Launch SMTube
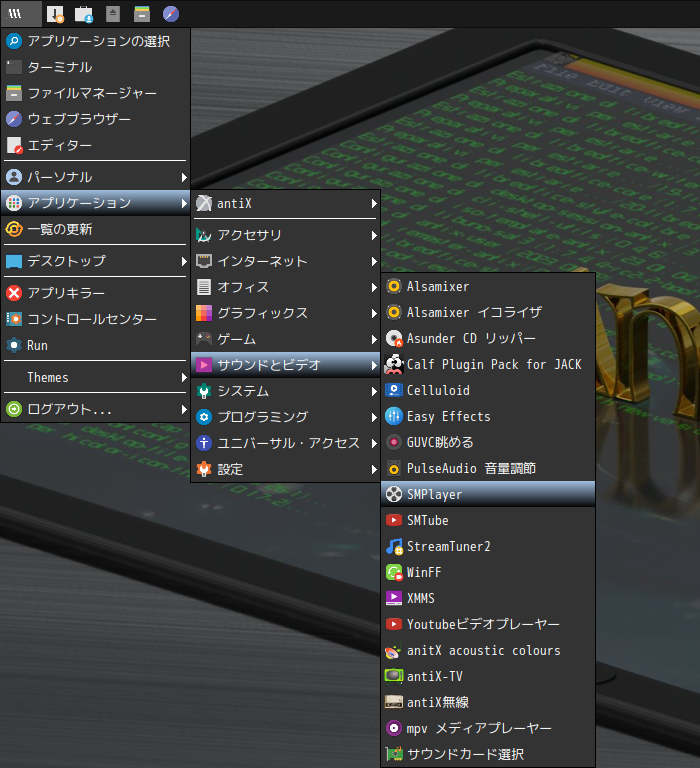The height and width of the screenshot is (768, 700). tap(488, 520)
